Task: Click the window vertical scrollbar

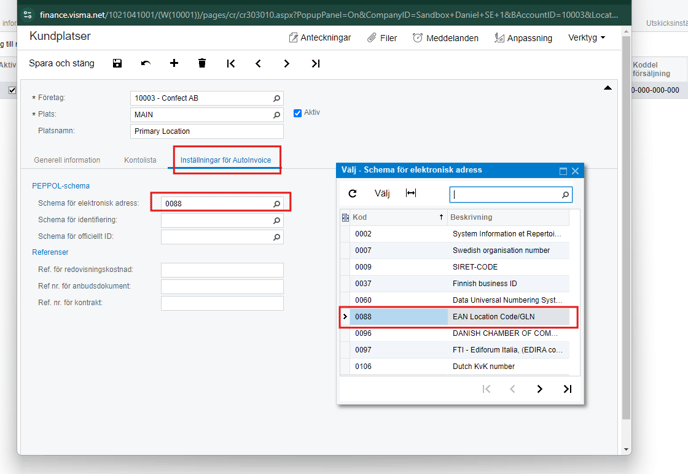Action: click(x=626, y=227)
